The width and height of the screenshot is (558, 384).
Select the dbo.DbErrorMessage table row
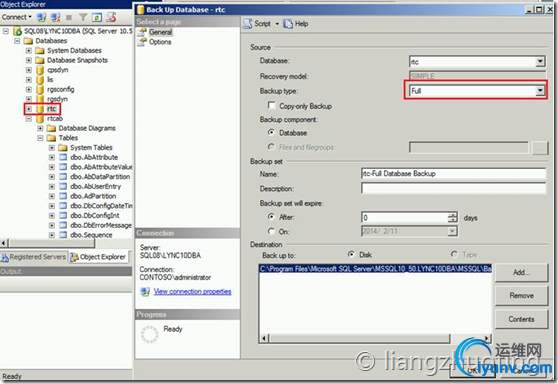(101, 225)
